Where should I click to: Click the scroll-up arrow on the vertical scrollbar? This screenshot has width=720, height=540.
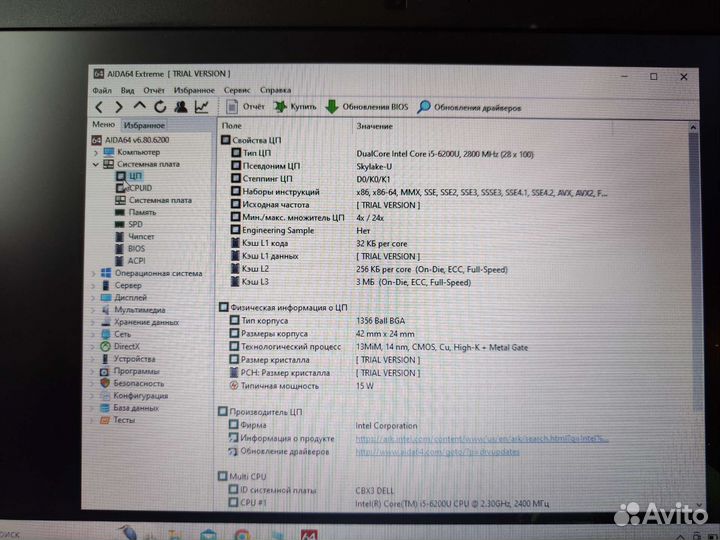coord(693,127)
